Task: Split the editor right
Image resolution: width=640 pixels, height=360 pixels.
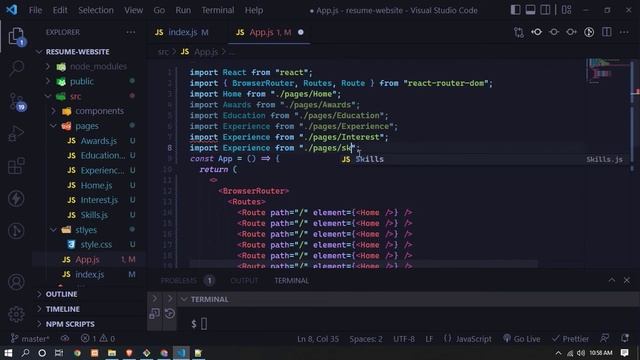Action: 607,32
